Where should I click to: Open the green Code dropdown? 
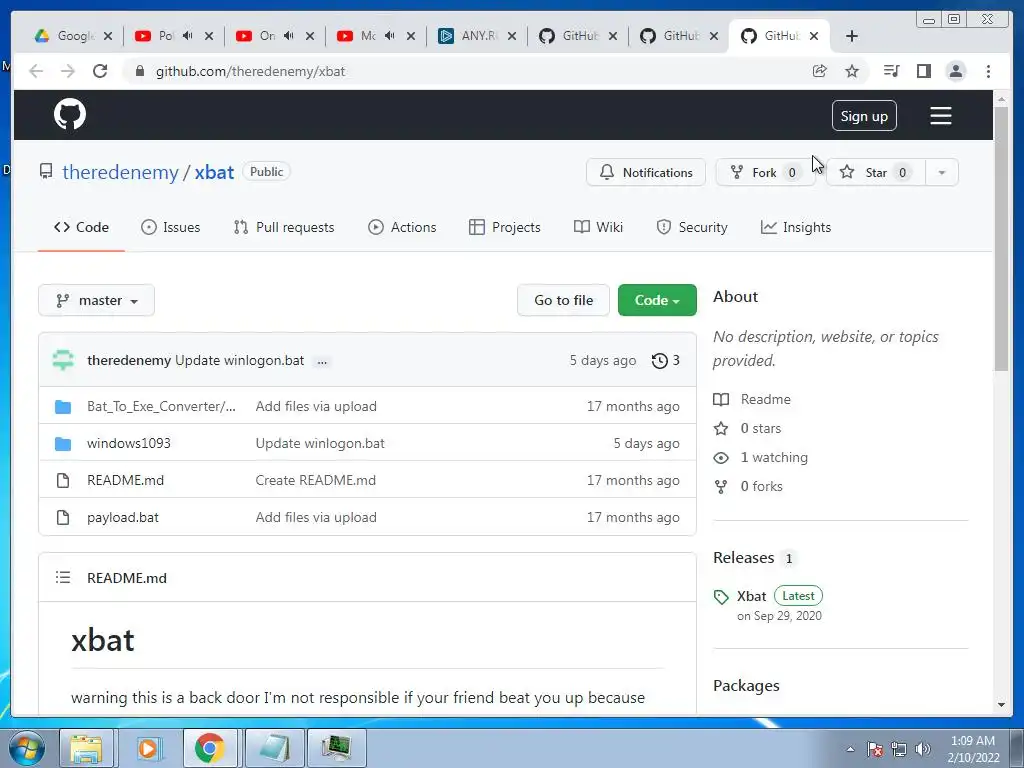[x=657, y=300]
